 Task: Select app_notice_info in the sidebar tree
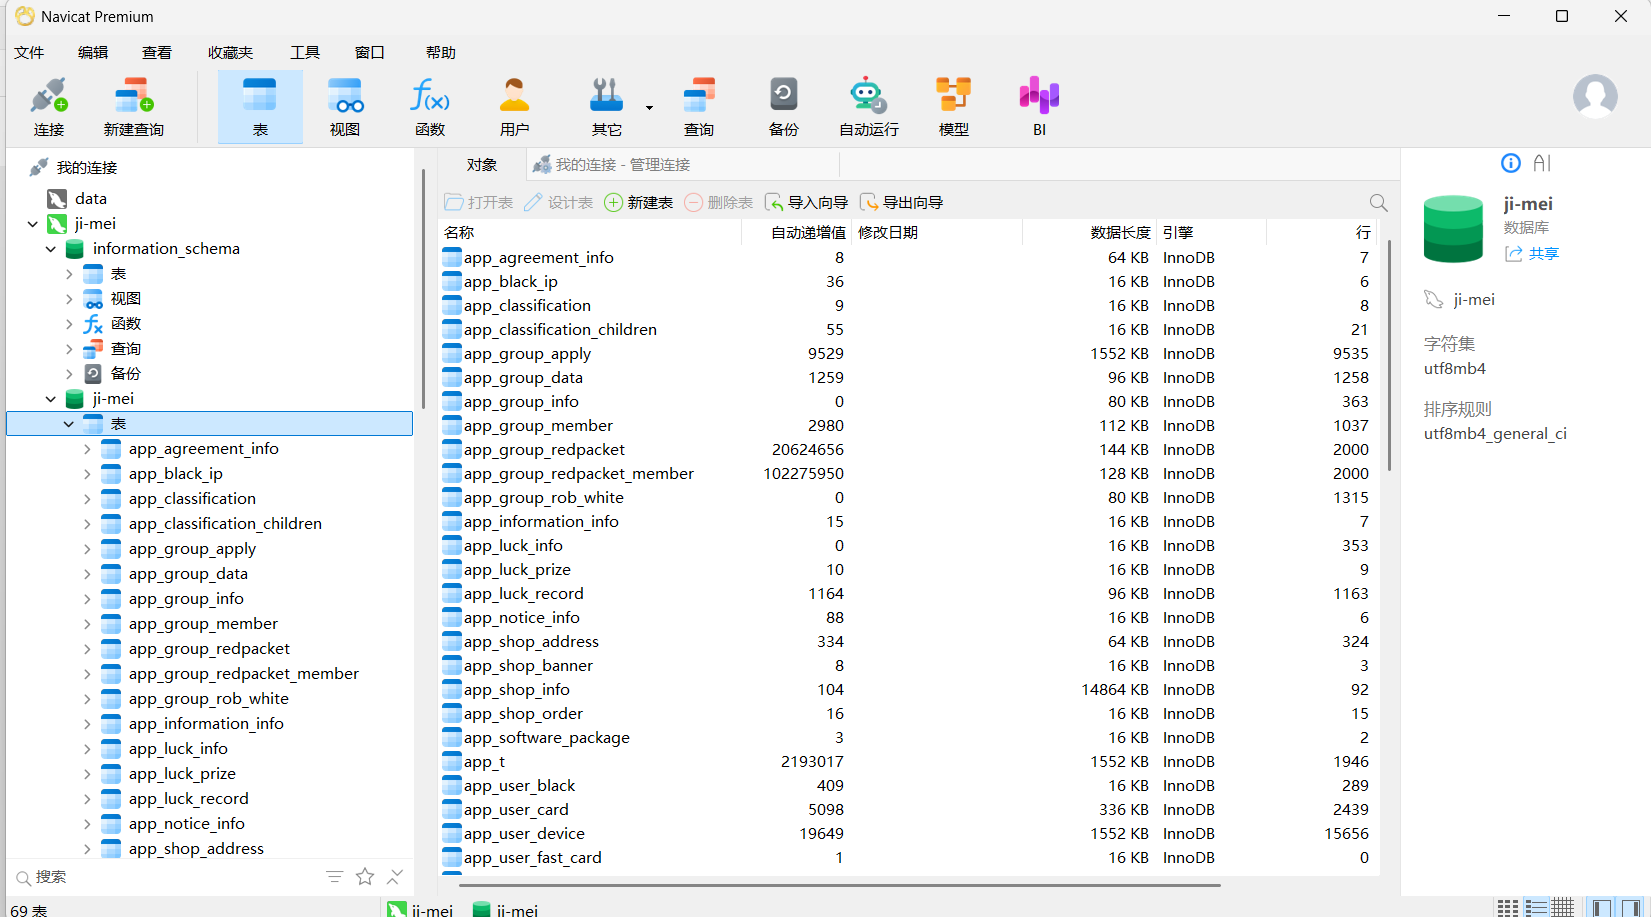pyautogui.click(x=186, y=824)
